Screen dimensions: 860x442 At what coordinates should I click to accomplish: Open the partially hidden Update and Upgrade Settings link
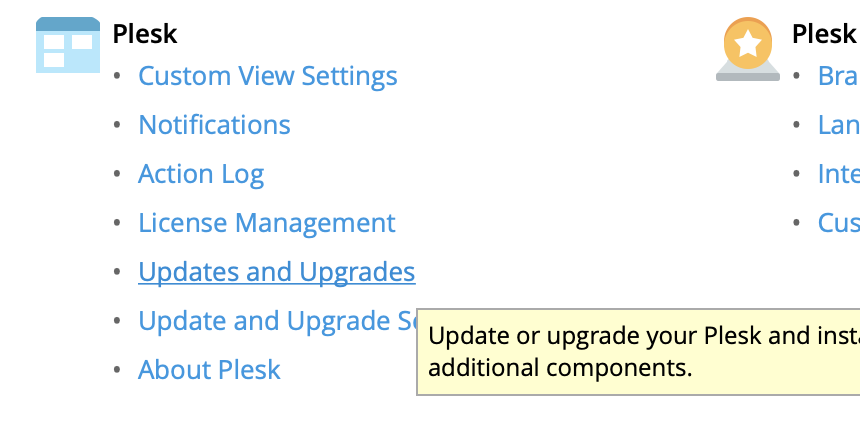pos(278,321)
